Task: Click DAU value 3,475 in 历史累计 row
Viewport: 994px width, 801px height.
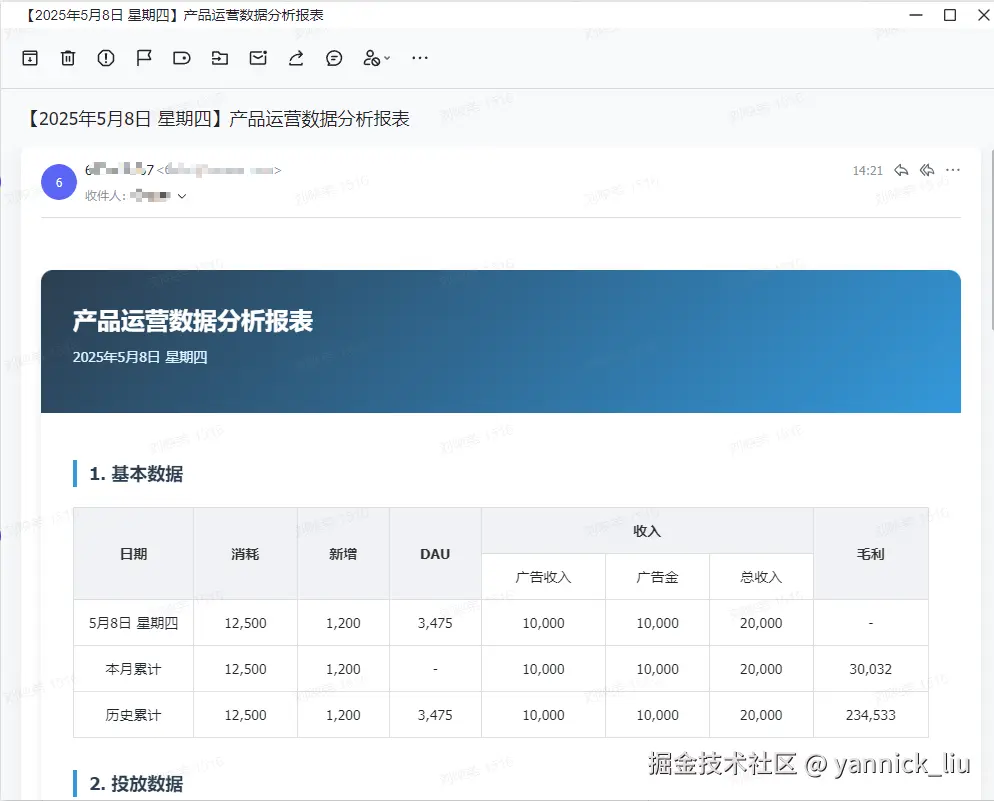Action: tap(435, 715)
